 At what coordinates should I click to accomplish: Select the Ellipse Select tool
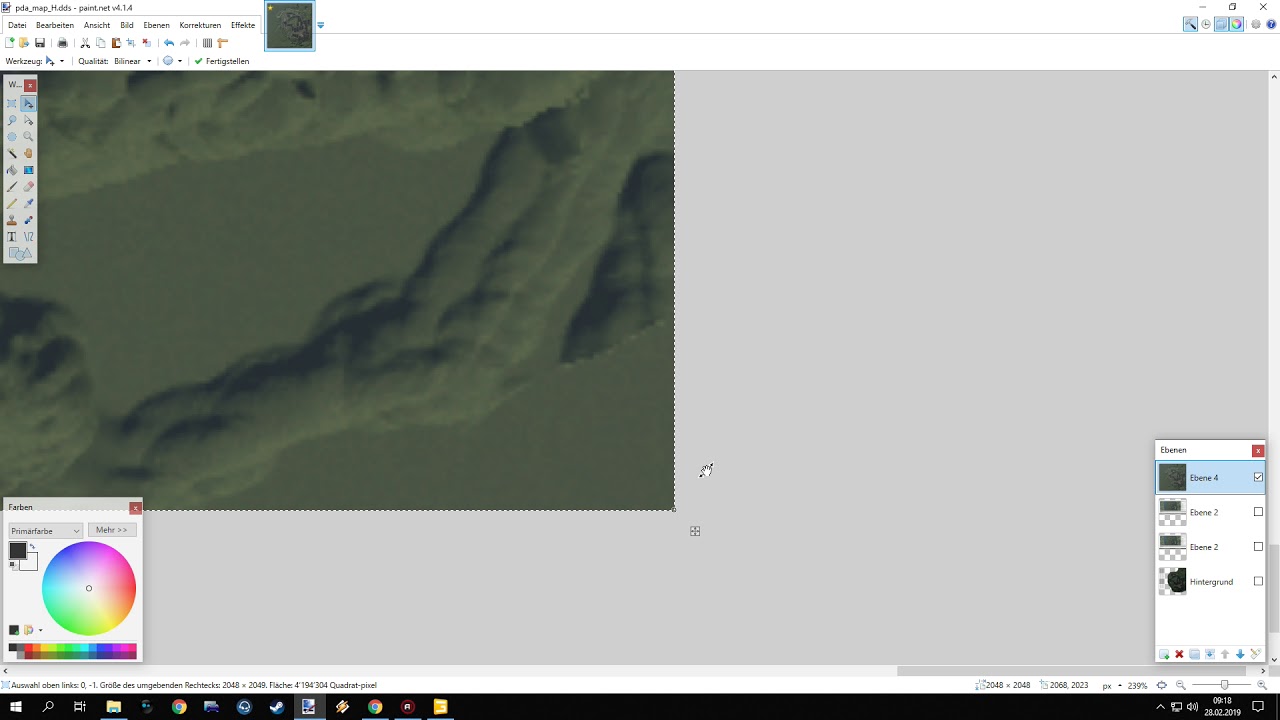tap(12, 137)
